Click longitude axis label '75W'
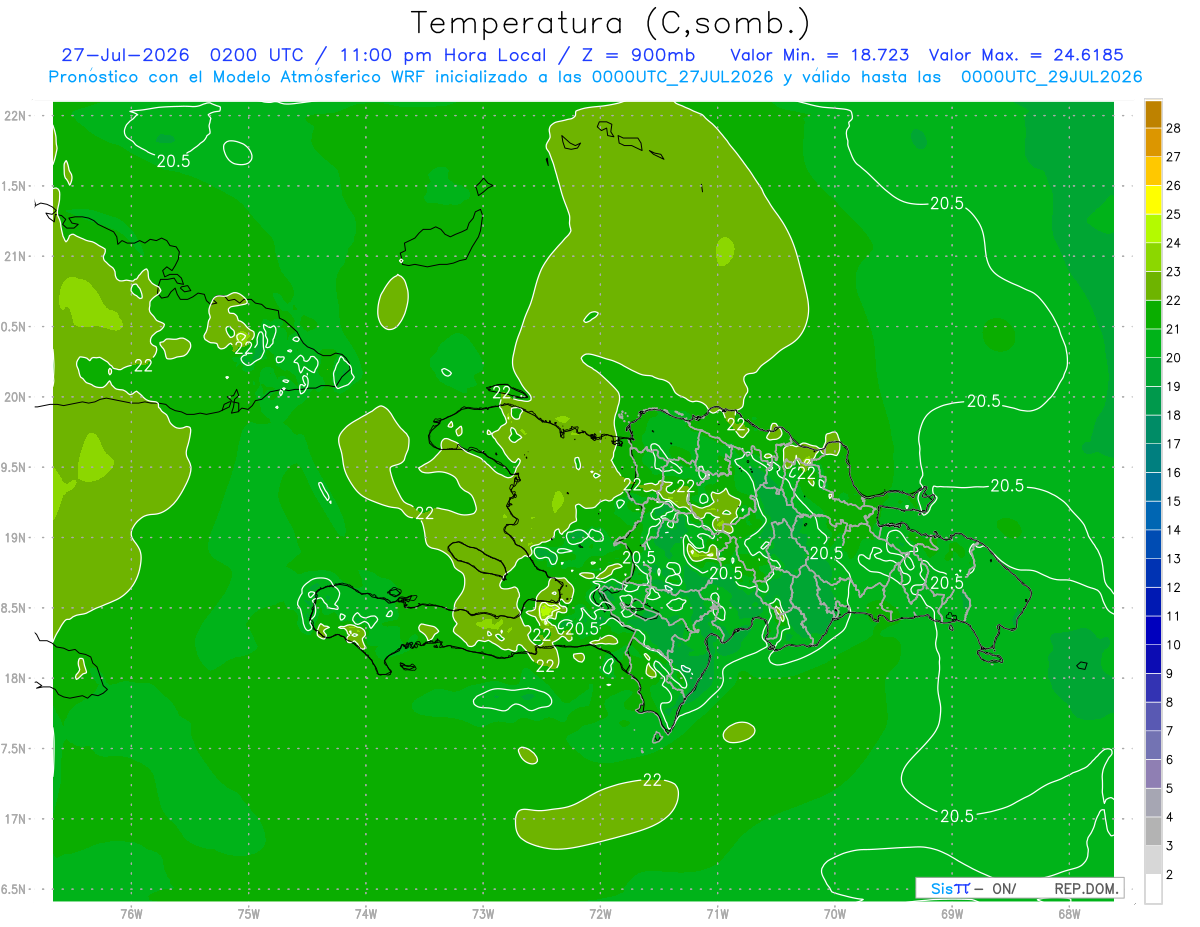 coord(249,914)
